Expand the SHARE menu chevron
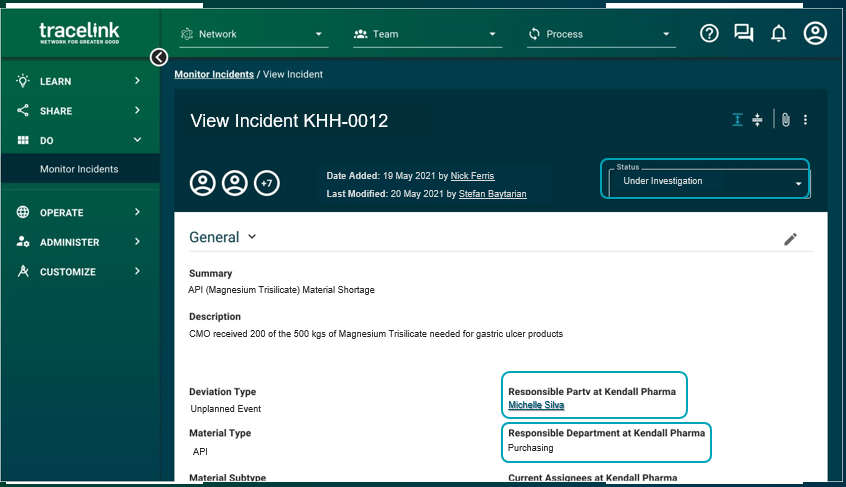Viewport: 846px width, 487px height. click(137, 110)
